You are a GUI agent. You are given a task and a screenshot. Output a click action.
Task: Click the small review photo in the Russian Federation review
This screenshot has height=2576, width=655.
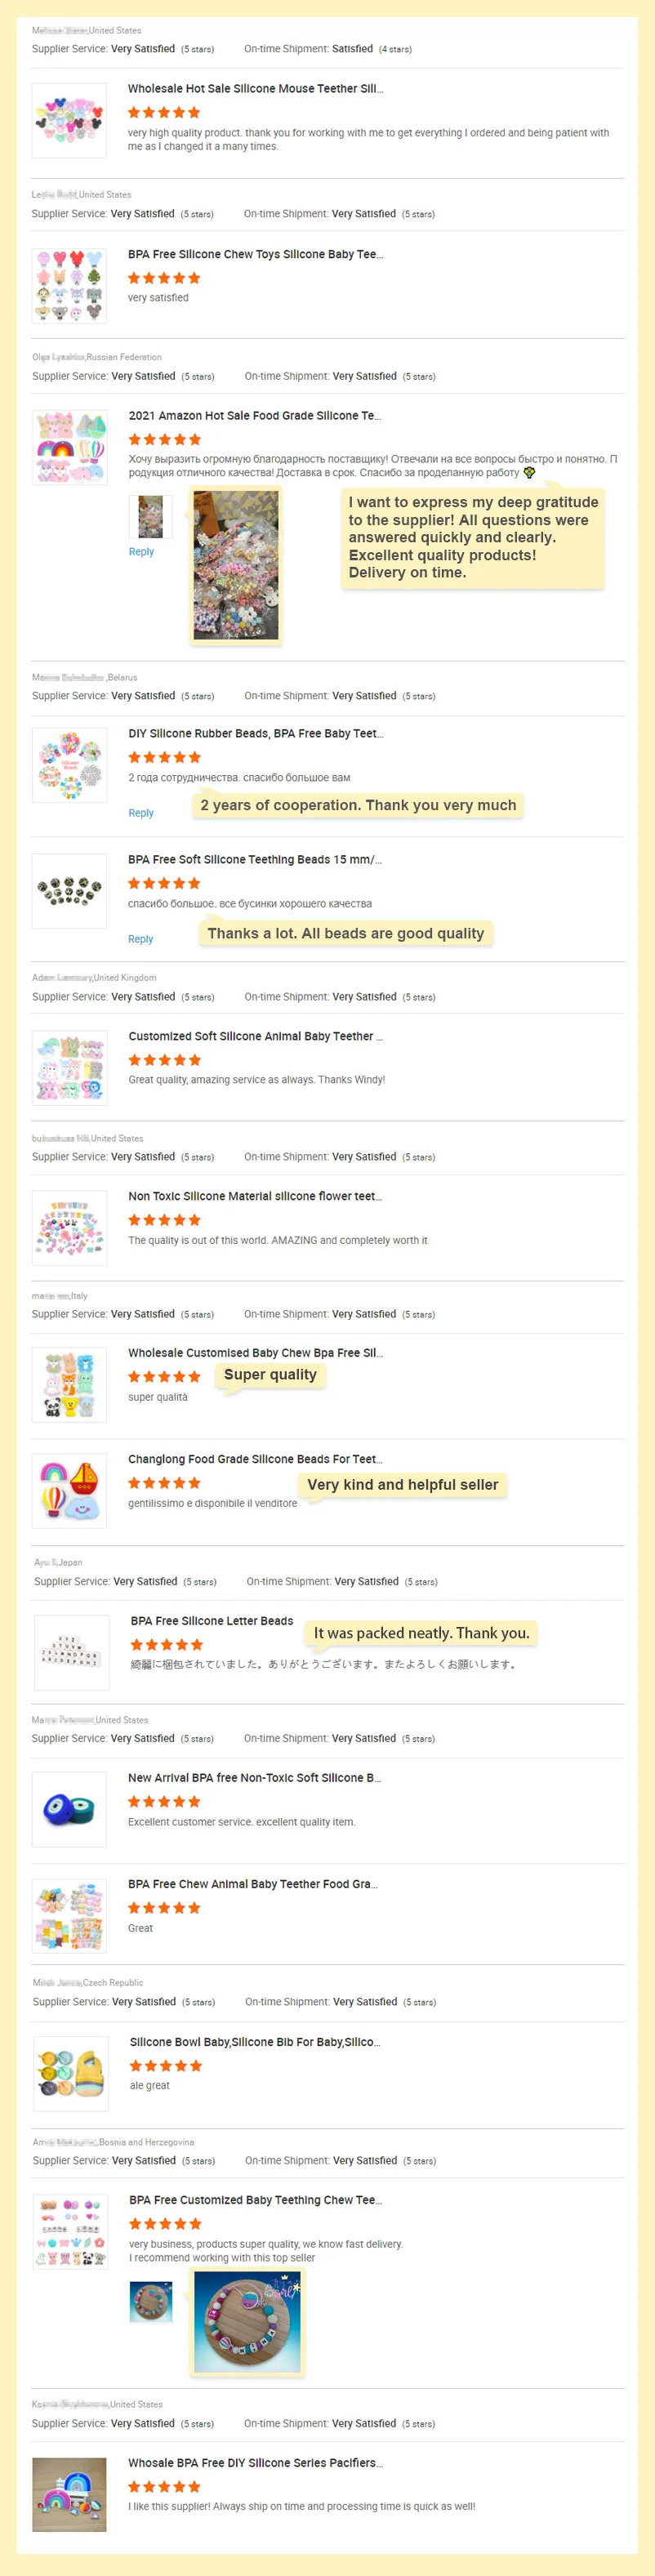[150, 516]
